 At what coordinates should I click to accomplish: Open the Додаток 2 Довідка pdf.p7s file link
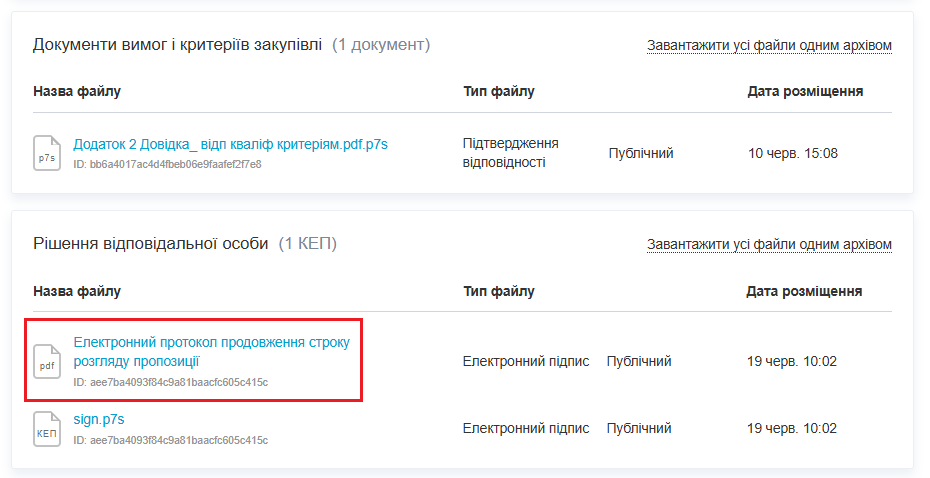[x=230, y=144]
